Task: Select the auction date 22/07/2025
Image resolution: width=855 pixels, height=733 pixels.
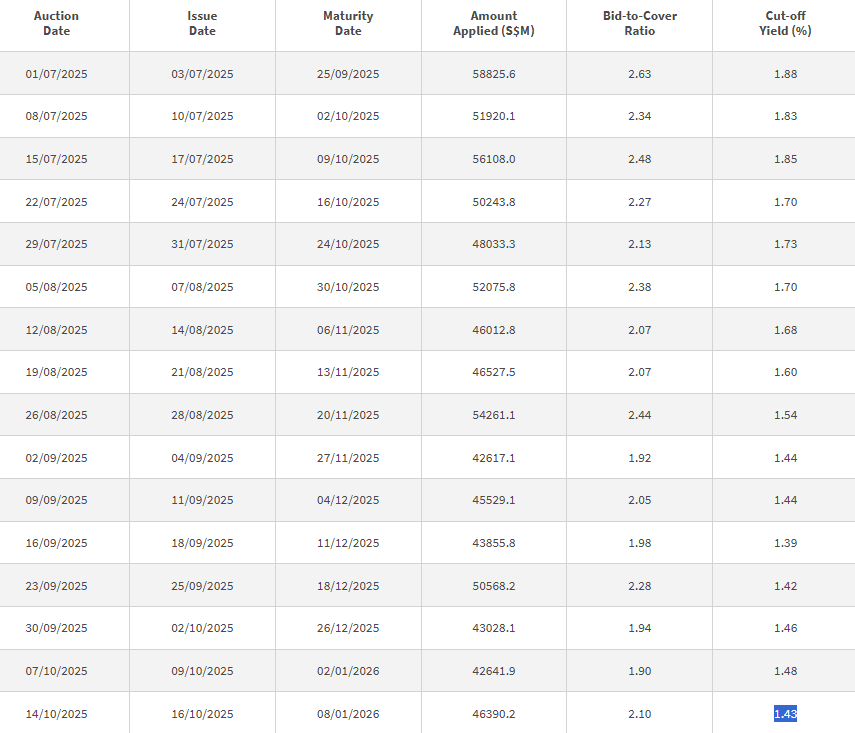Action: (56, 202)
